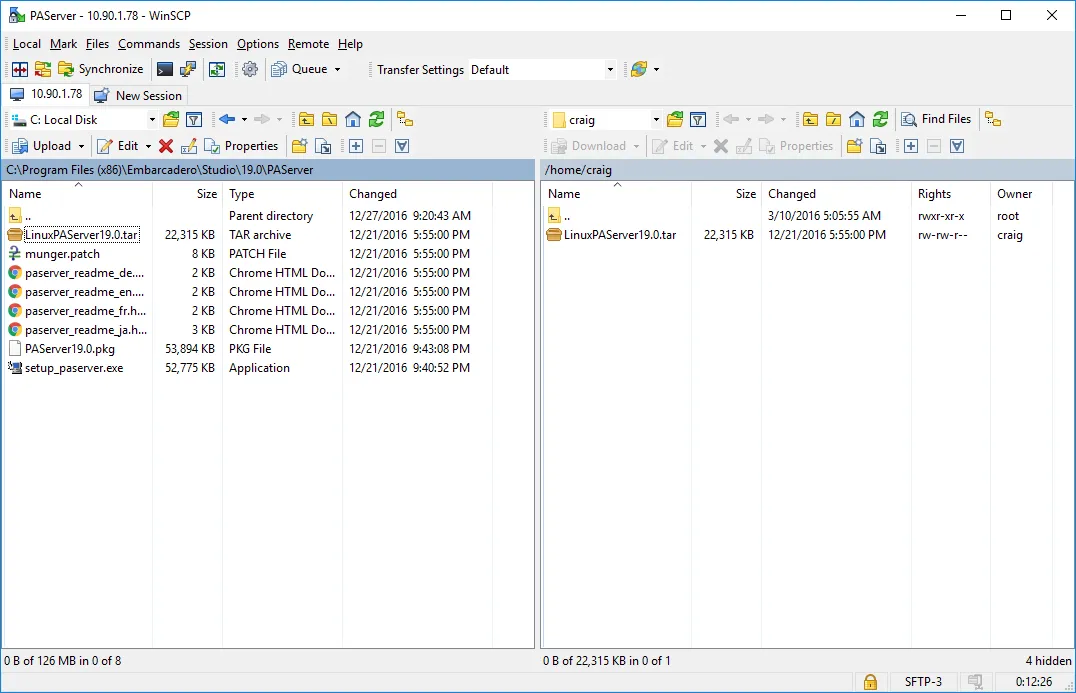This screenshot has width=1076, height=693.
Task: Expand the Queue dropdown arrow
Action: click(x=337, y=69)
